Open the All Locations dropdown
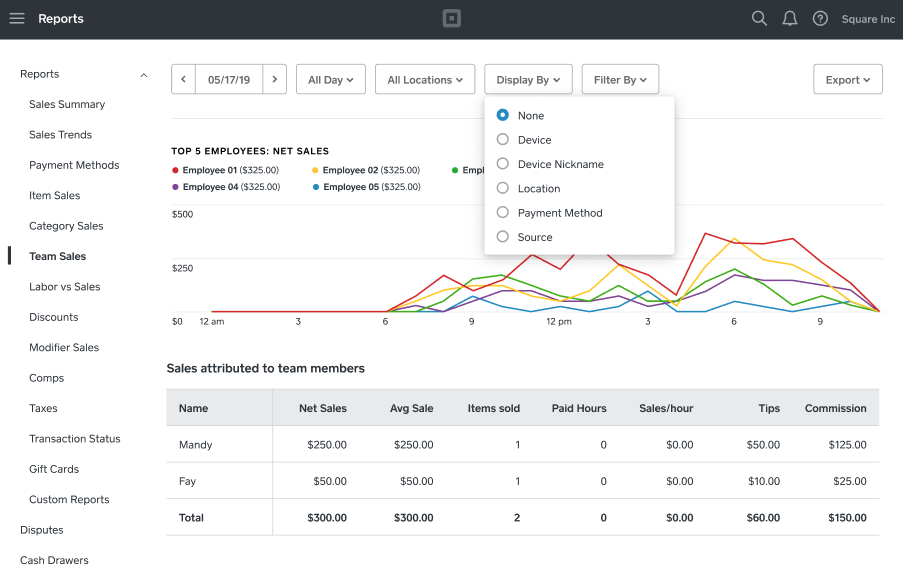Image resolution: width=903 pixels, height=583 pixels. pyautogui.click(x=425, y=79)
